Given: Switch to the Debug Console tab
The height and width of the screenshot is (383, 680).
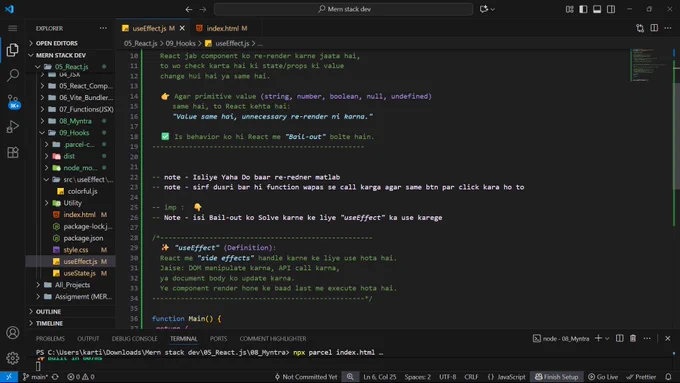Looking at the screenshot, I should tap(134, 339).
